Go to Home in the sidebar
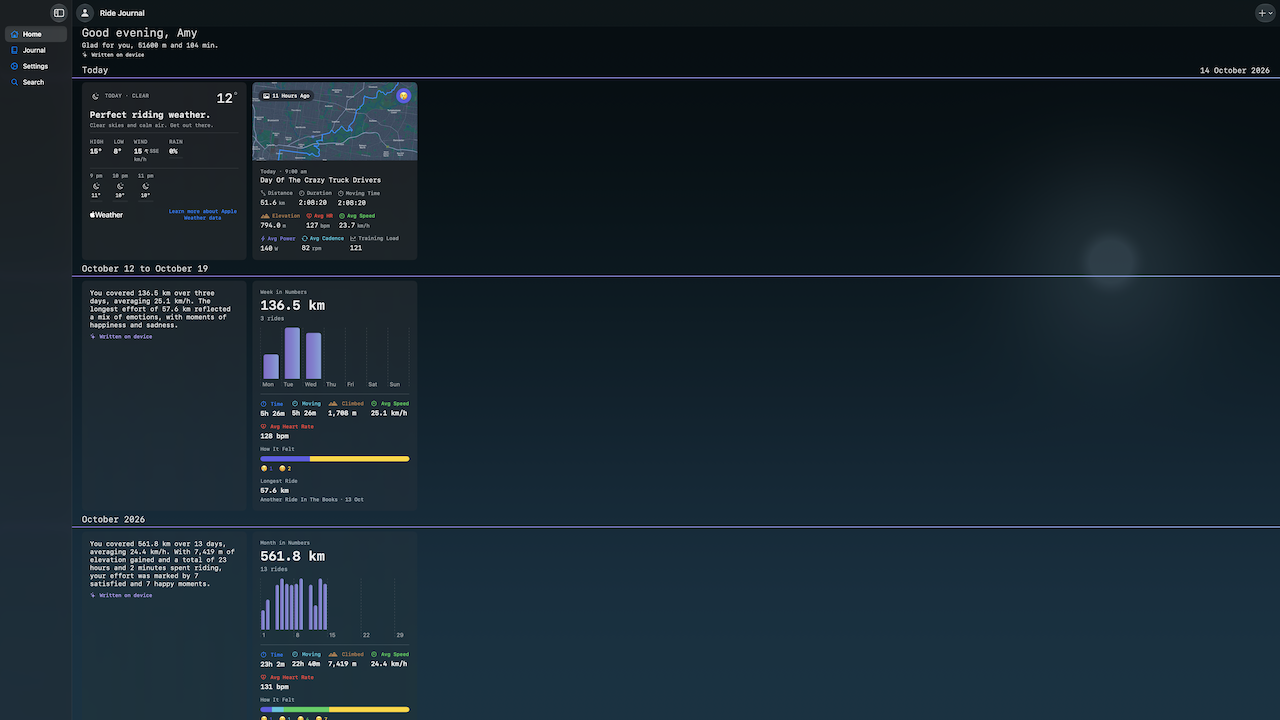Screen dimensions: 1280x720 (35, 34)
